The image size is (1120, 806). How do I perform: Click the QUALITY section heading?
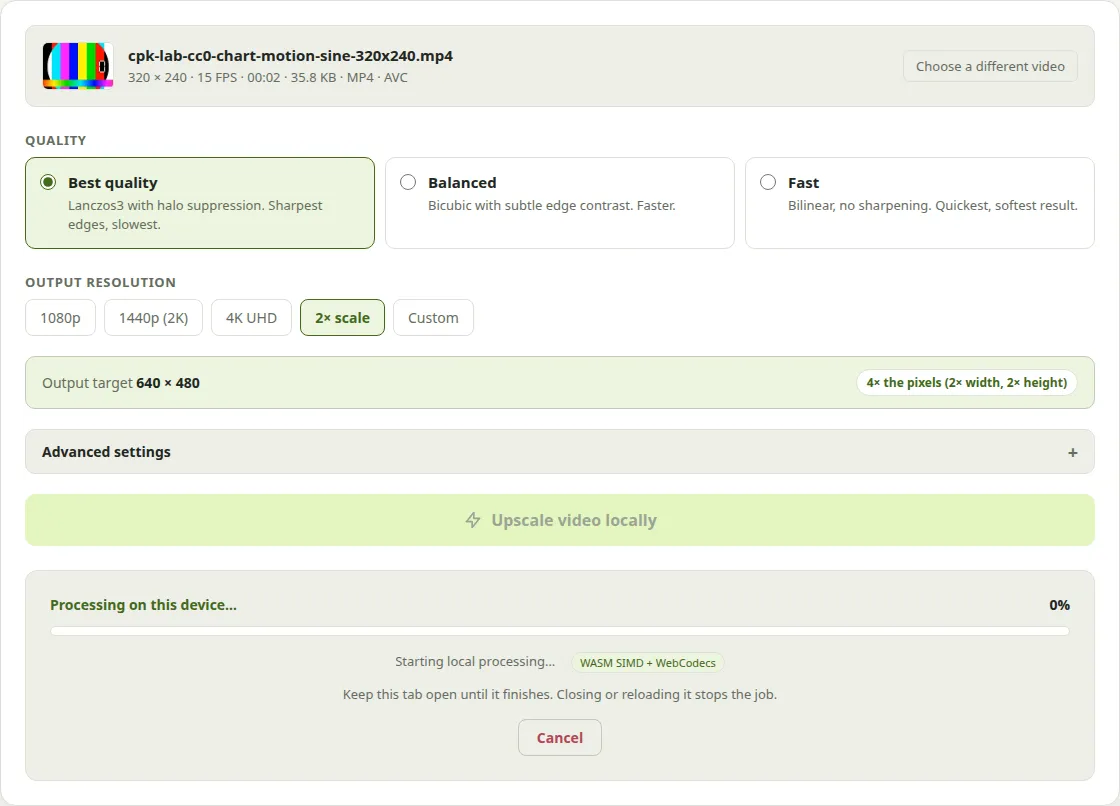click(56, 141)
